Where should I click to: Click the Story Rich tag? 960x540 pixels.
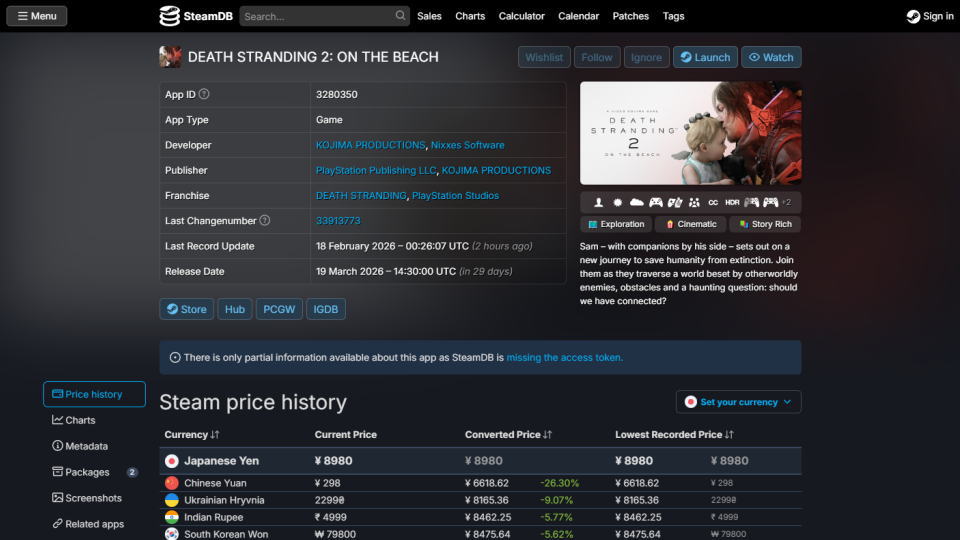tap(765, 224)
